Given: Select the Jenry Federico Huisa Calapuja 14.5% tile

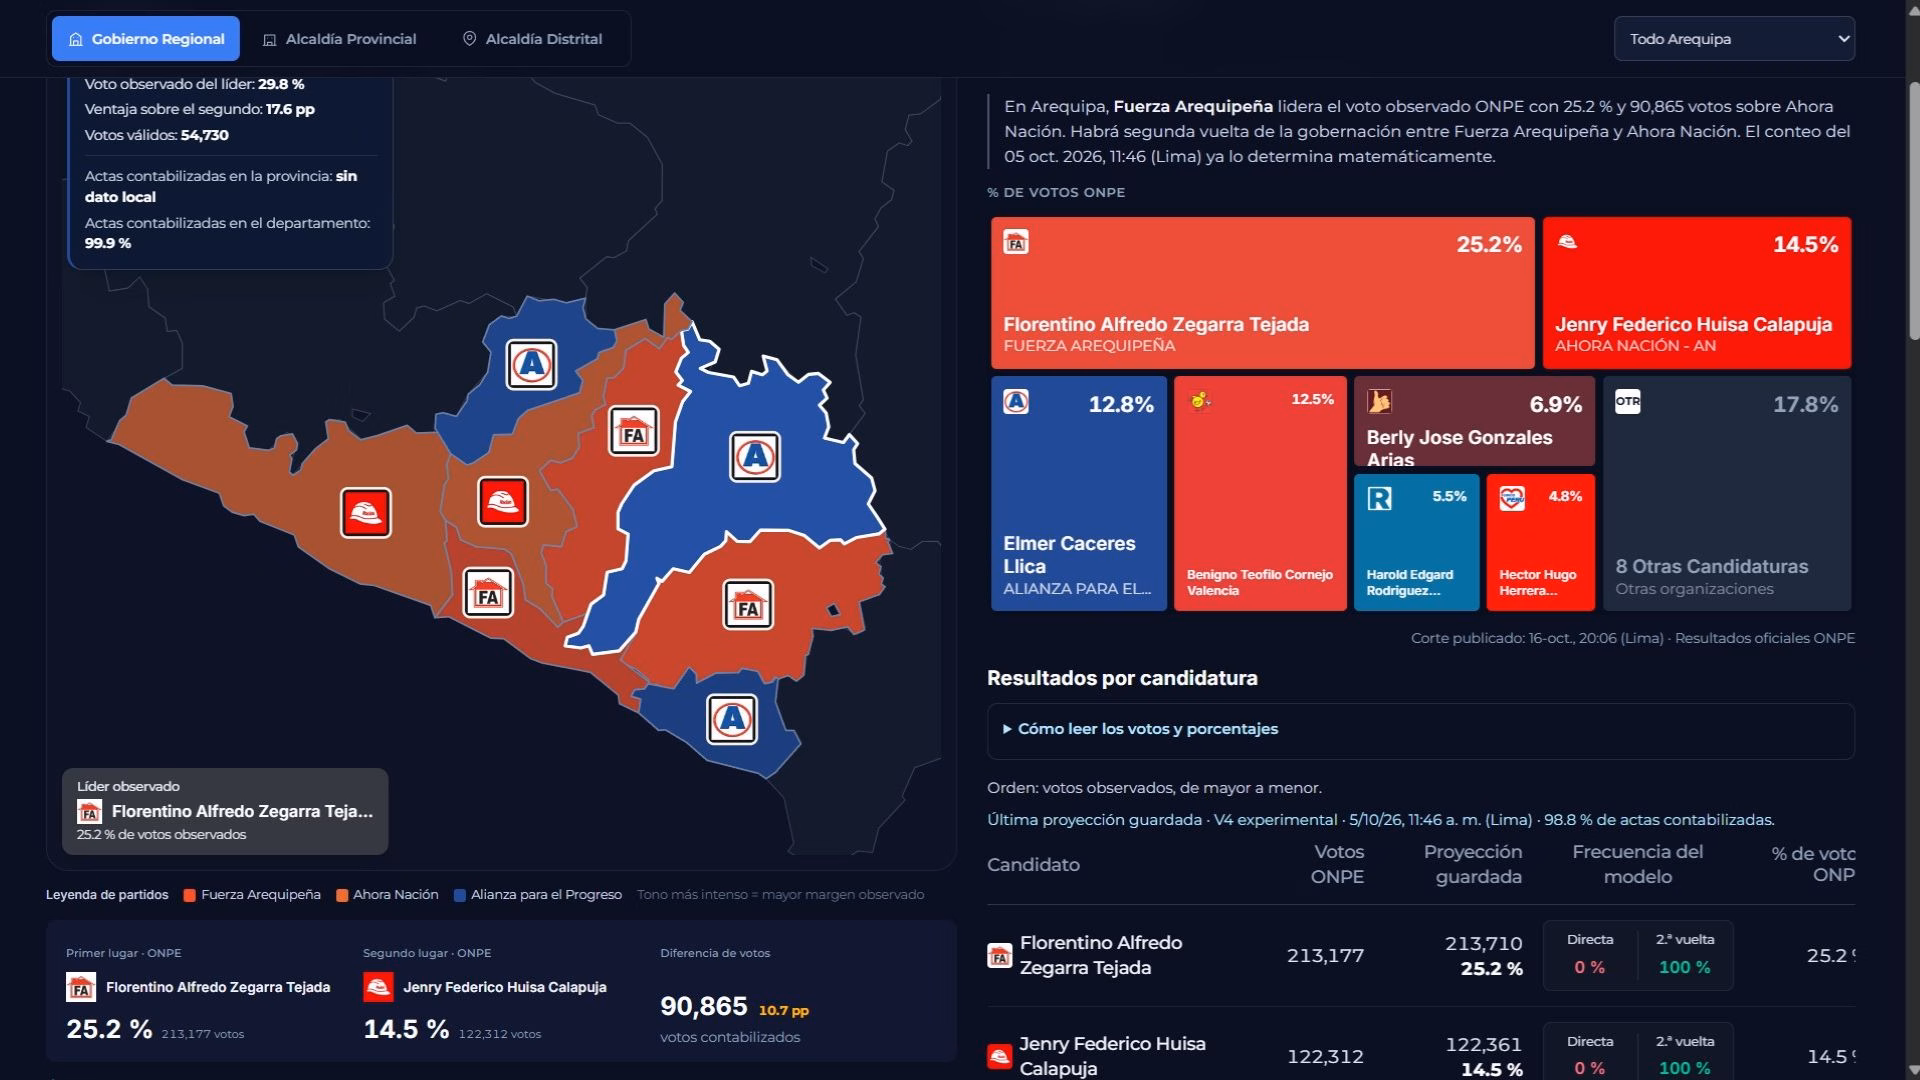Looking at the screenshot, I should tap(1696, 292).
